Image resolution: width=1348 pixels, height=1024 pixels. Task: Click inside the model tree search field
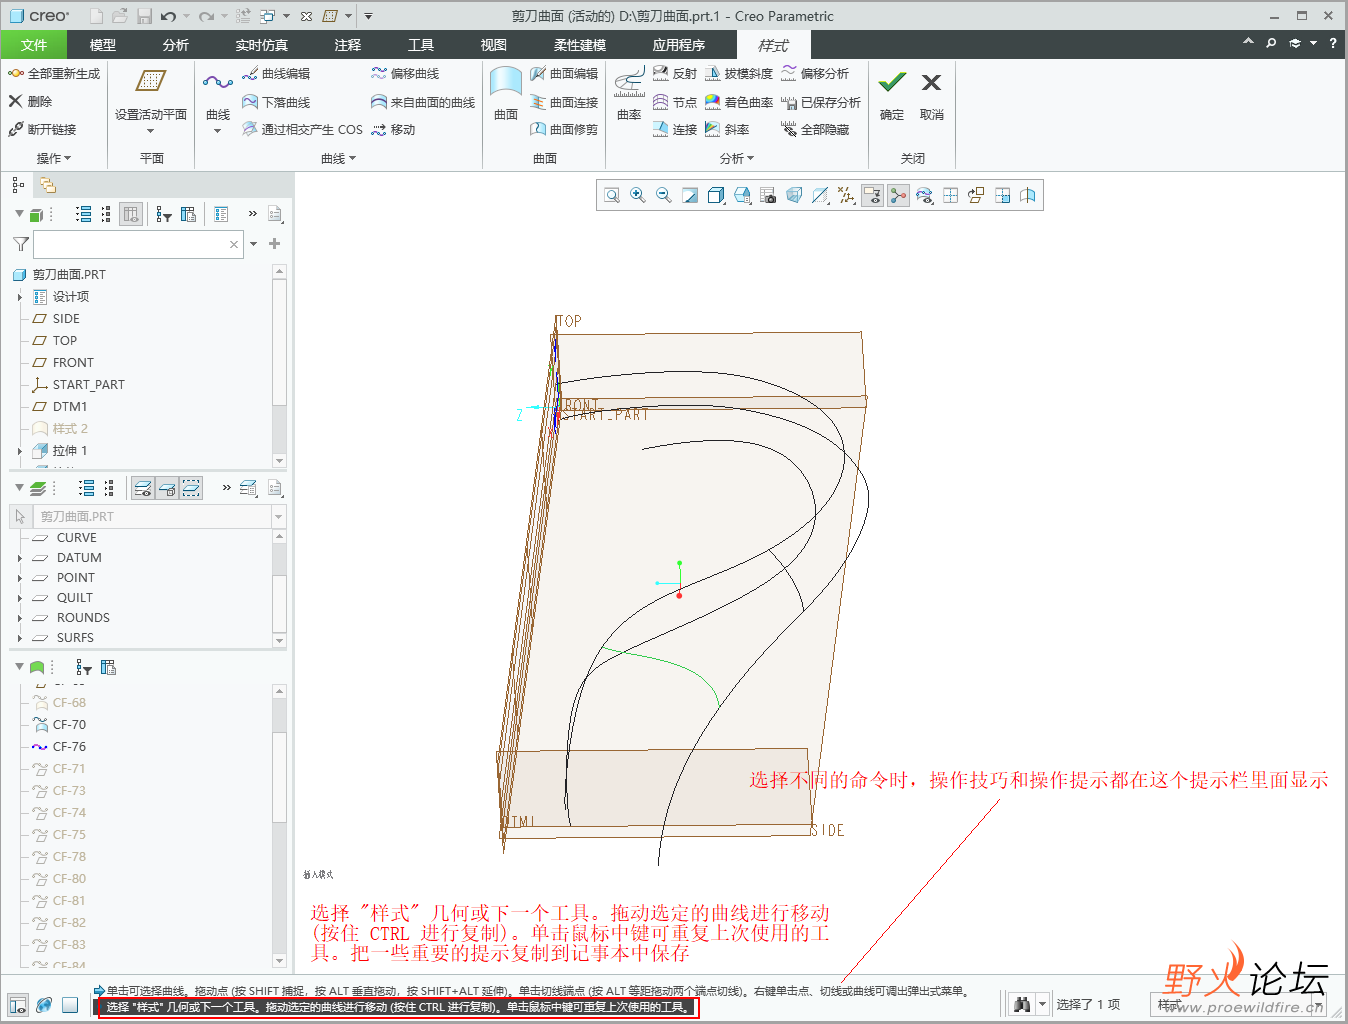click(130, 244)
